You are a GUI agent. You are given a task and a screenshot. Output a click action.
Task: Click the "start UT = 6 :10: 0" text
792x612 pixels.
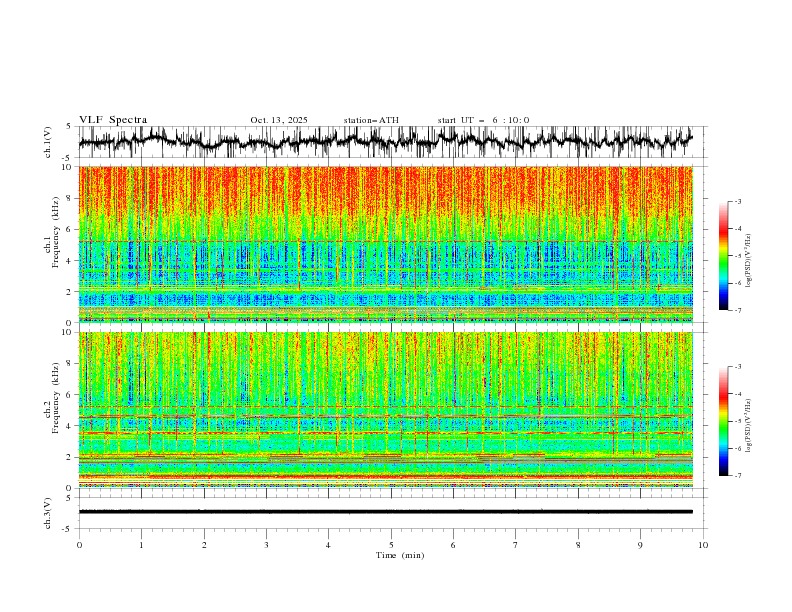click(483, 120)
